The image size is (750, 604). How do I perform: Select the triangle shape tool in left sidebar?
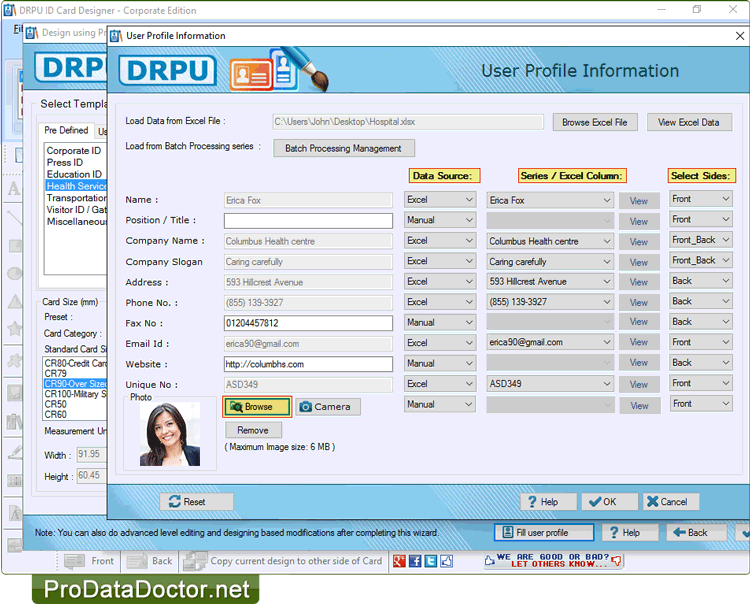click(14, 301)
